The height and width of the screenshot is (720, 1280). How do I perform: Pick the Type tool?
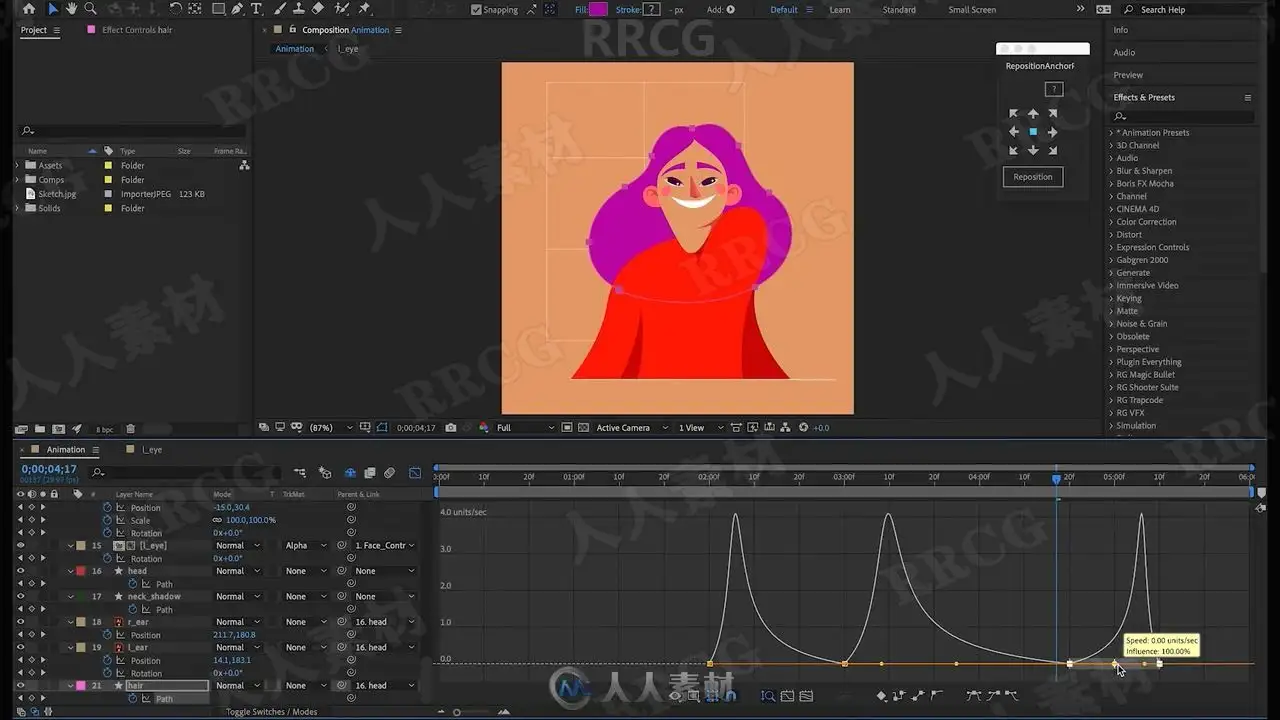(257, 9)
